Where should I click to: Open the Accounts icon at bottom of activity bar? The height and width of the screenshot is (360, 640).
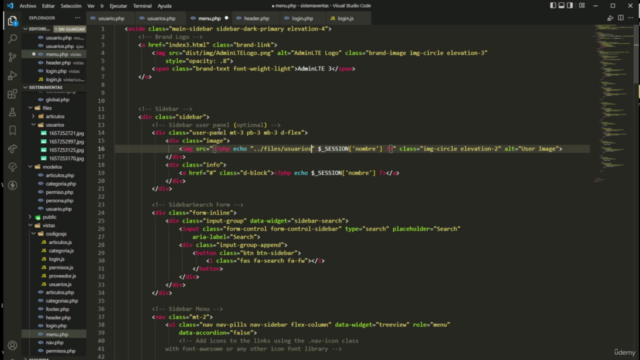tap(12, 345)
